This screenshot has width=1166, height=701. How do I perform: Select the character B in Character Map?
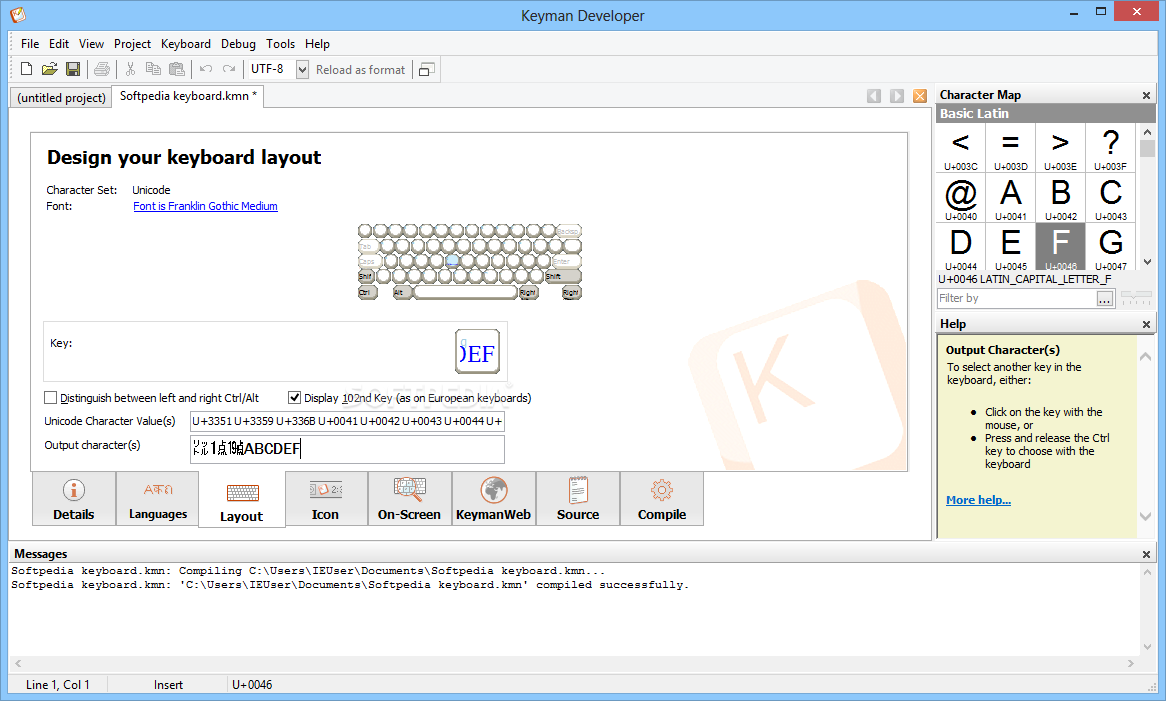coord(1060,198)
